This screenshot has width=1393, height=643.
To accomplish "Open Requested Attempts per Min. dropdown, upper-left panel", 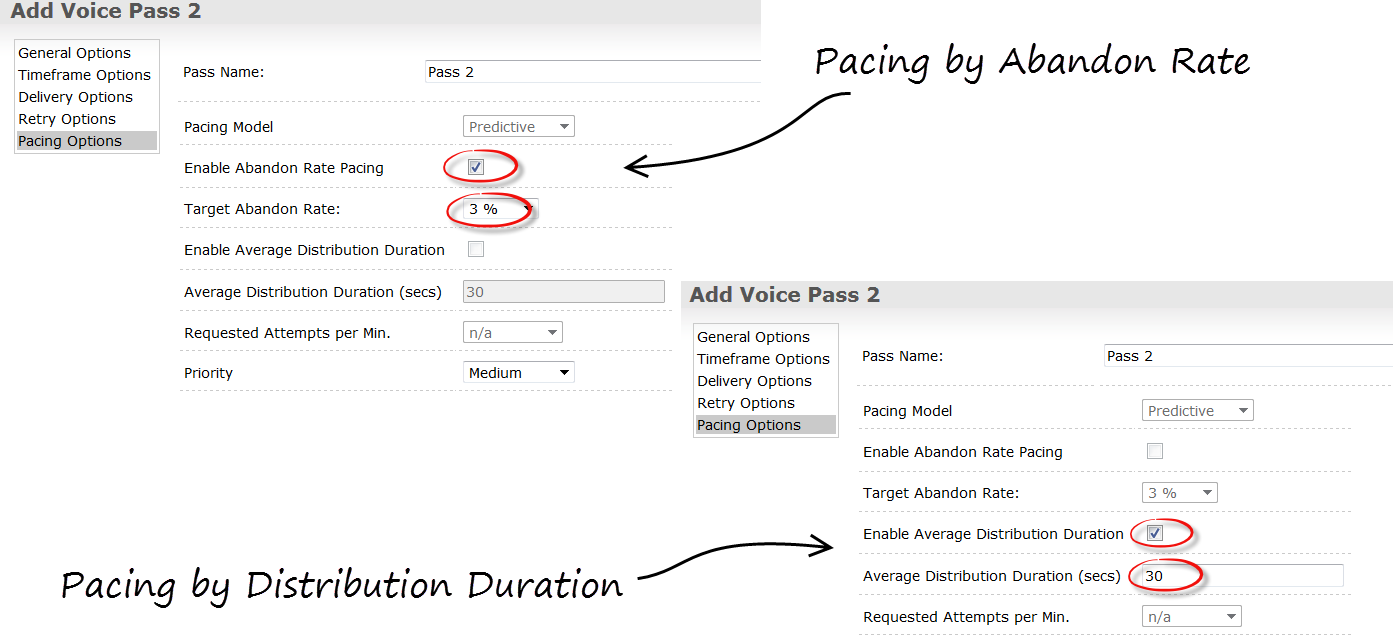I will tap(513, 332).
